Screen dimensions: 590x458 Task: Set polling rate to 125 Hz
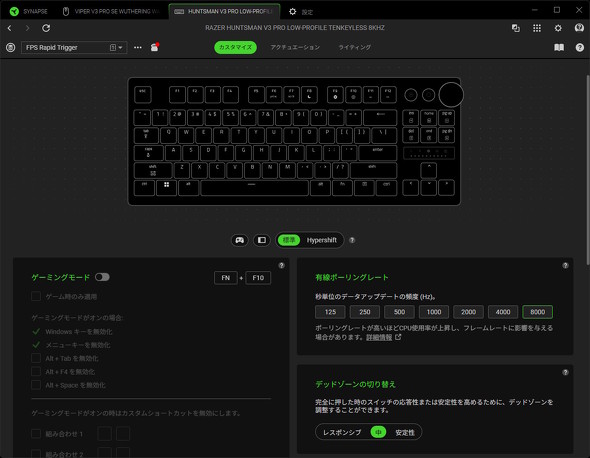click(x=330, y=312)
